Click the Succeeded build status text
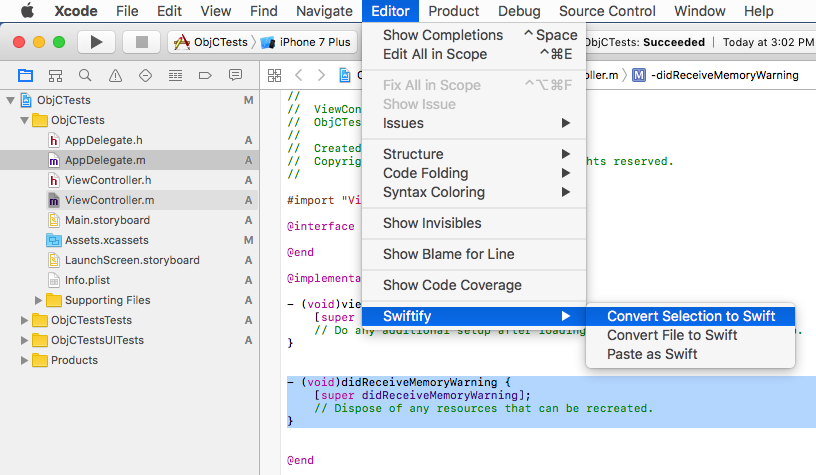The image size is (816, 475). coord(674,42)
